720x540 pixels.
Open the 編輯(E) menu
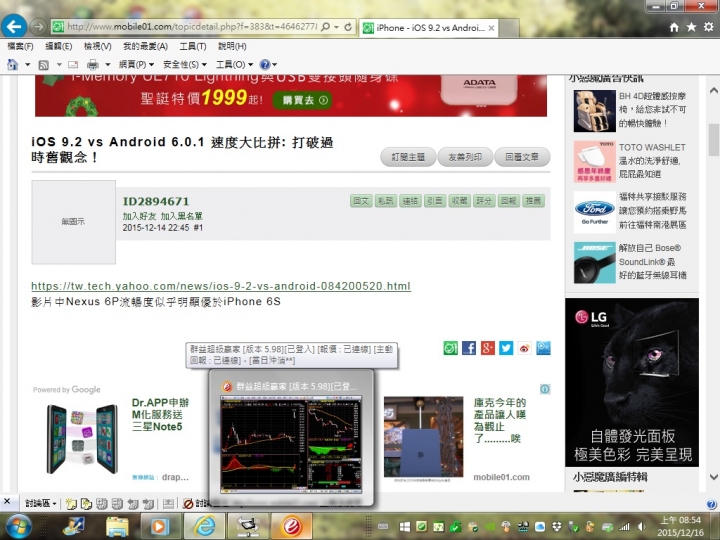click(x=59, y=46)
